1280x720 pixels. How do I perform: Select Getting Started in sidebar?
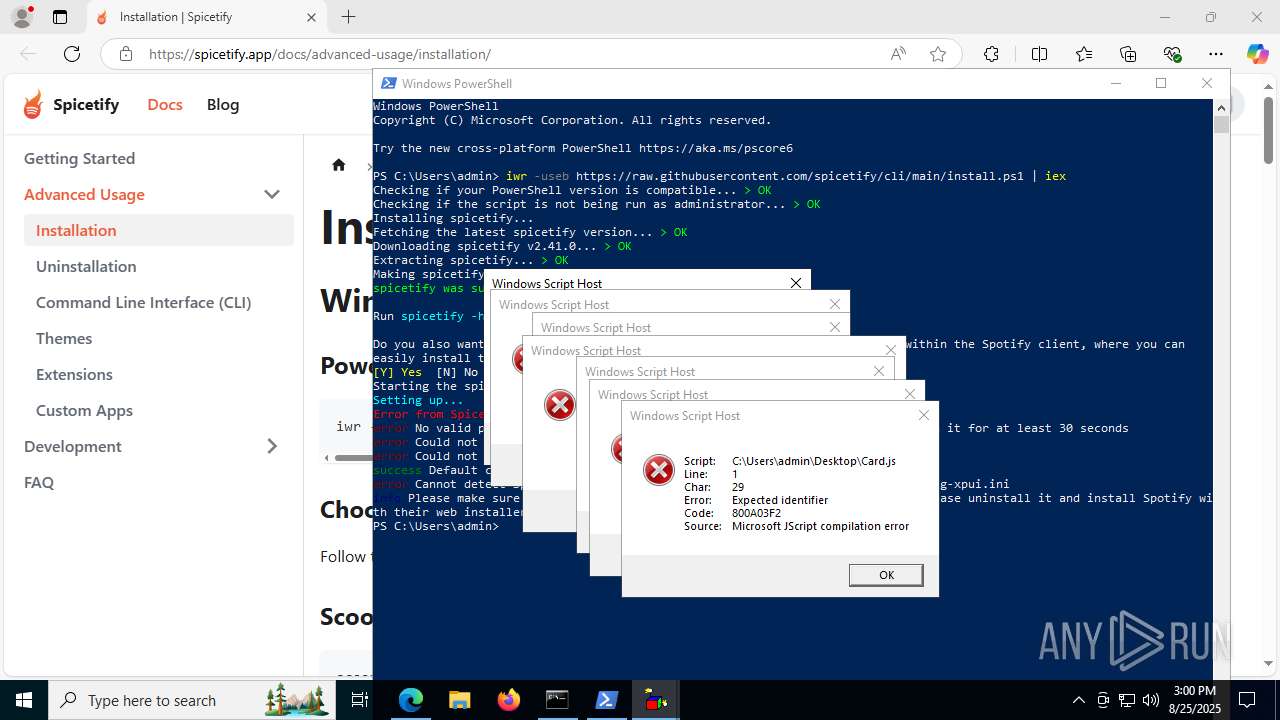pyautogui.click(x=79, y=158)
